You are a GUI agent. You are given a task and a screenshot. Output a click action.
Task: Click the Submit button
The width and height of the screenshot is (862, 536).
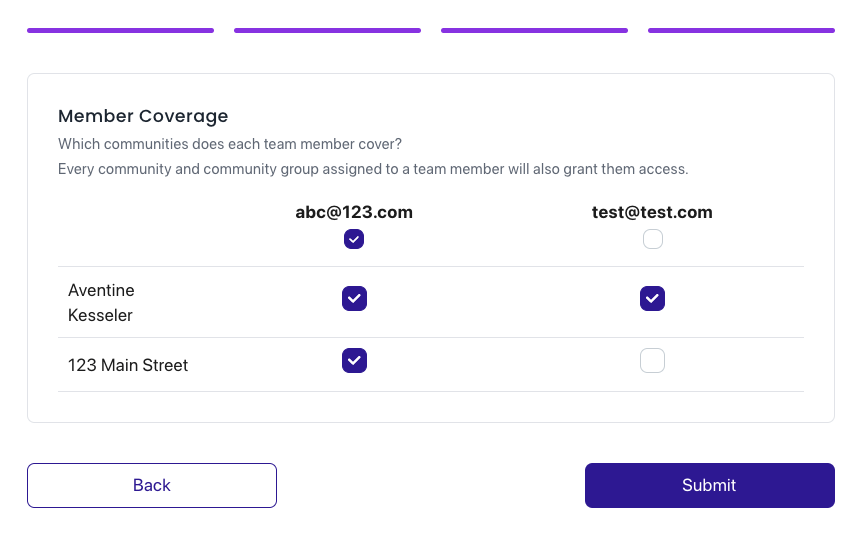coord(710,485)
